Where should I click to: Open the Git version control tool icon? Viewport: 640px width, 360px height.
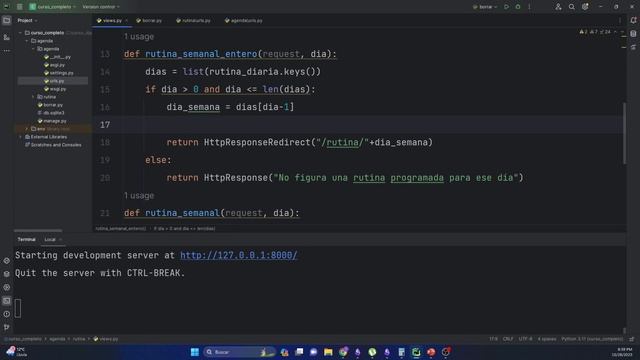7,327
